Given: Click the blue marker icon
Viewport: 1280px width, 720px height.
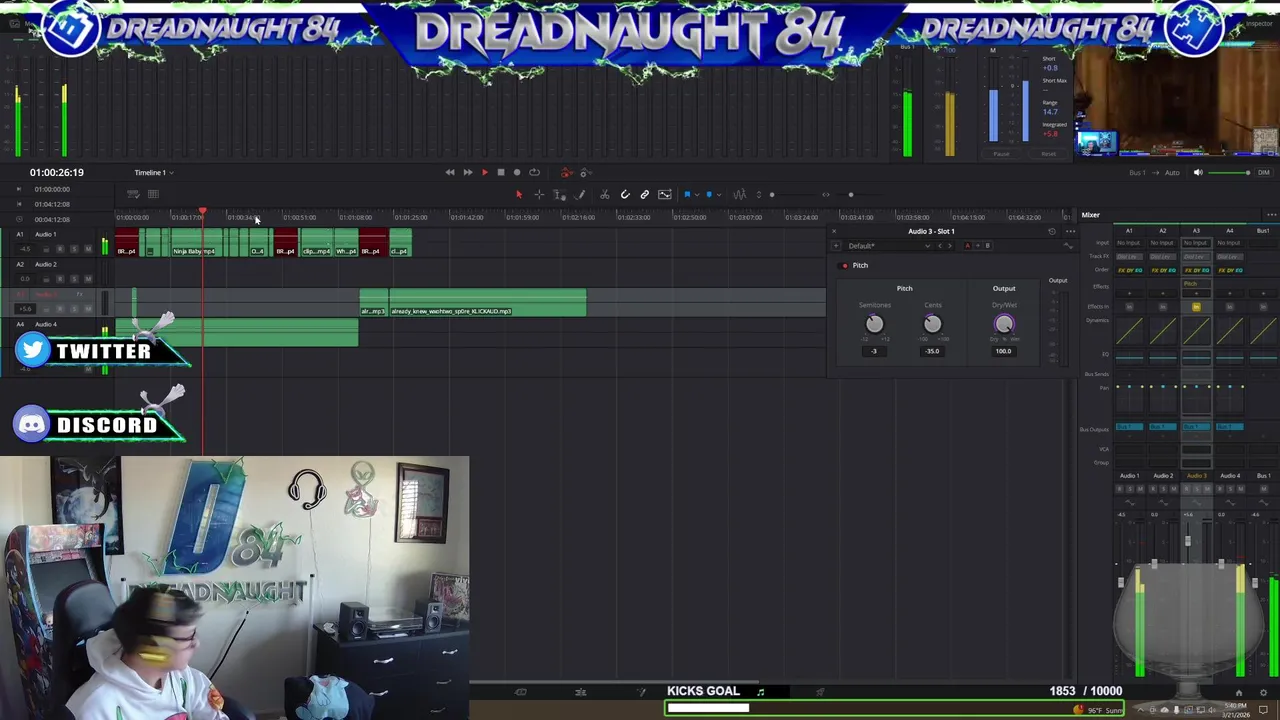Looking at the screenshot, I should point(709,194).
